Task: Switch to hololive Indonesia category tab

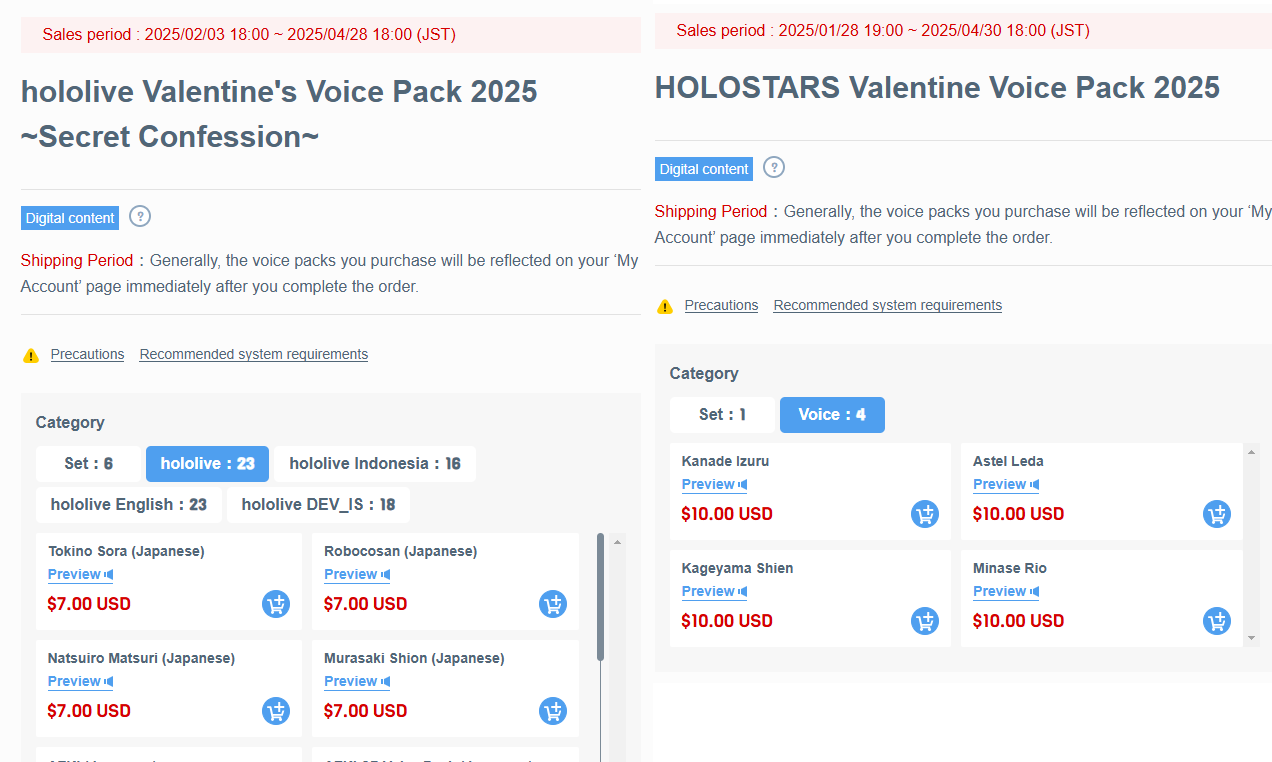Action: click(x=375, y=464)
